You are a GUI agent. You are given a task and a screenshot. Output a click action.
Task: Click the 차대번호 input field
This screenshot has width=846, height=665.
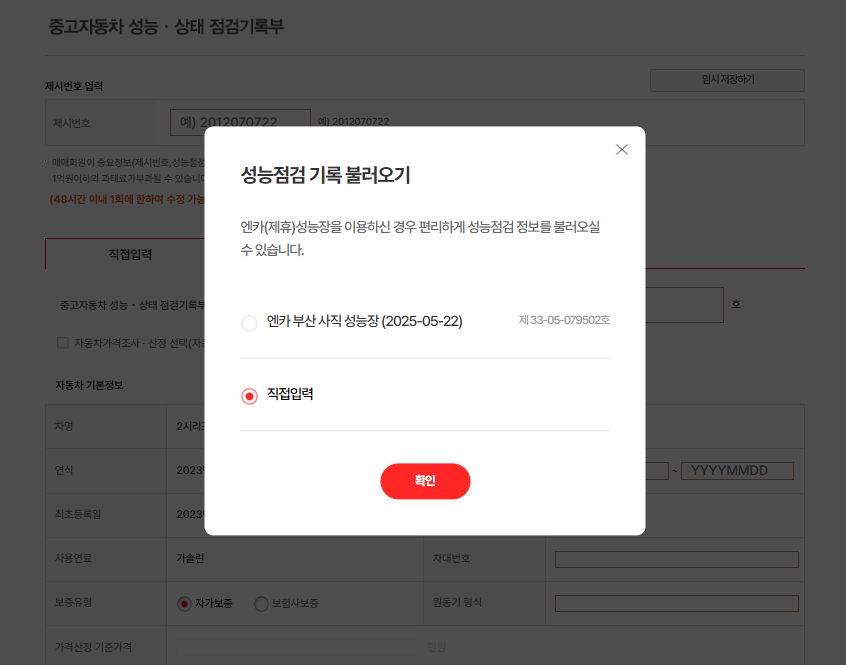click(x=677, y=559)
